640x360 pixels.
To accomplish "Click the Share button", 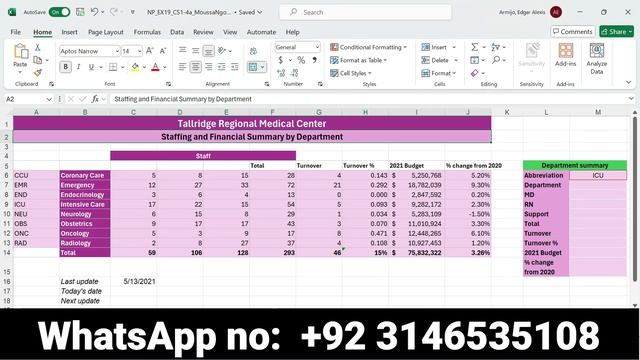I will point(616,31).
